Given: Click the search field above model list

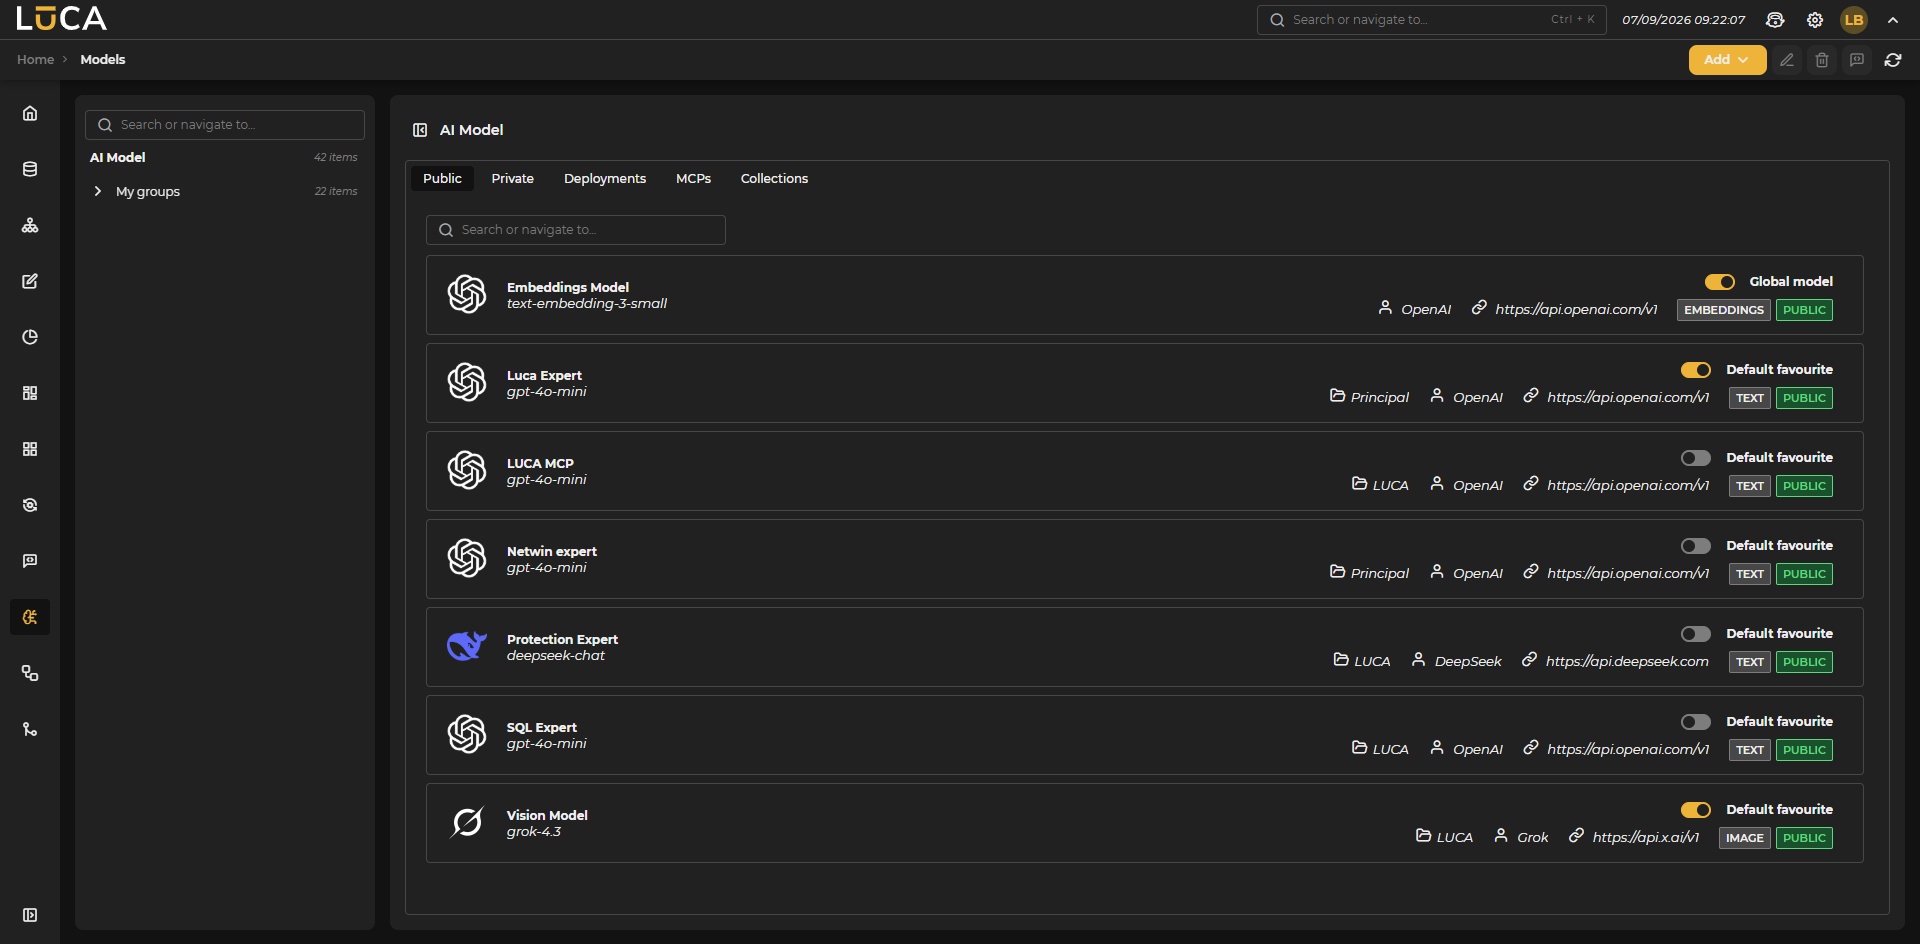Looking at the screenshot, I should [x=575, y=230].
